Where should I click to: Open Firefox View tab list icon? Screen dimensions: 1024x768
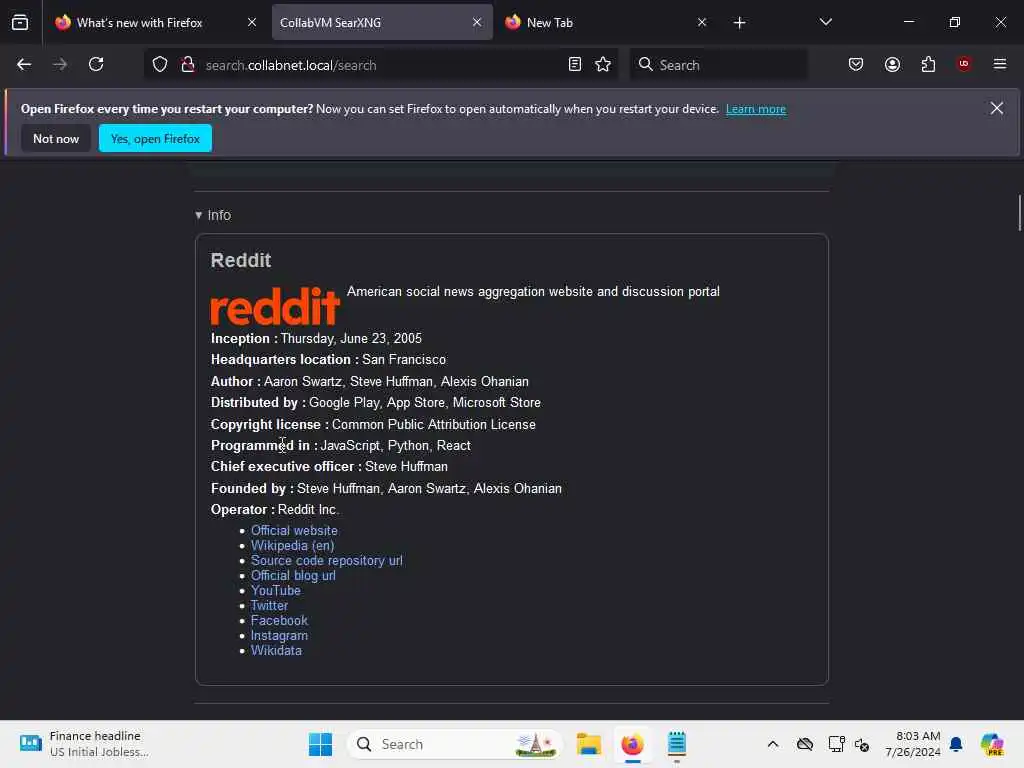20,23
